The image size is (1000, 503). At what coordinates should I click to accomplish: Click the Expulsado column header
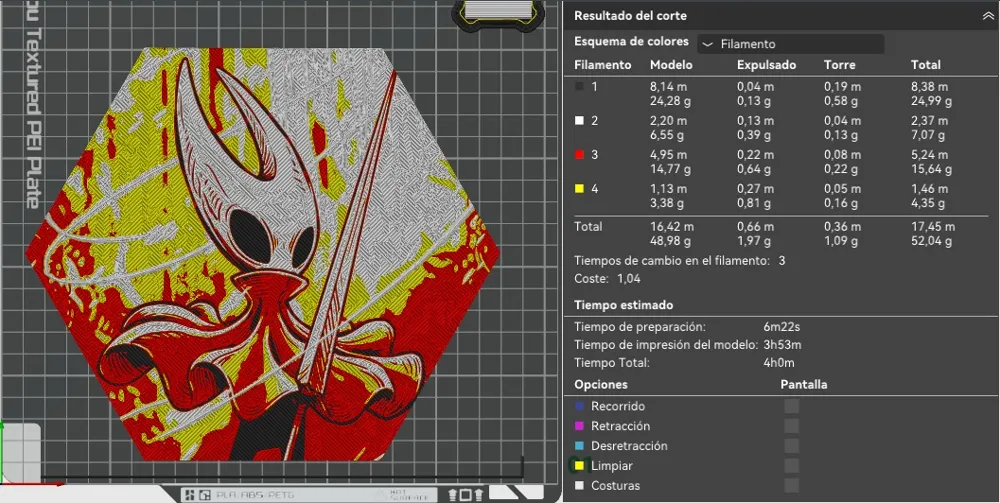tap(767, 64)
